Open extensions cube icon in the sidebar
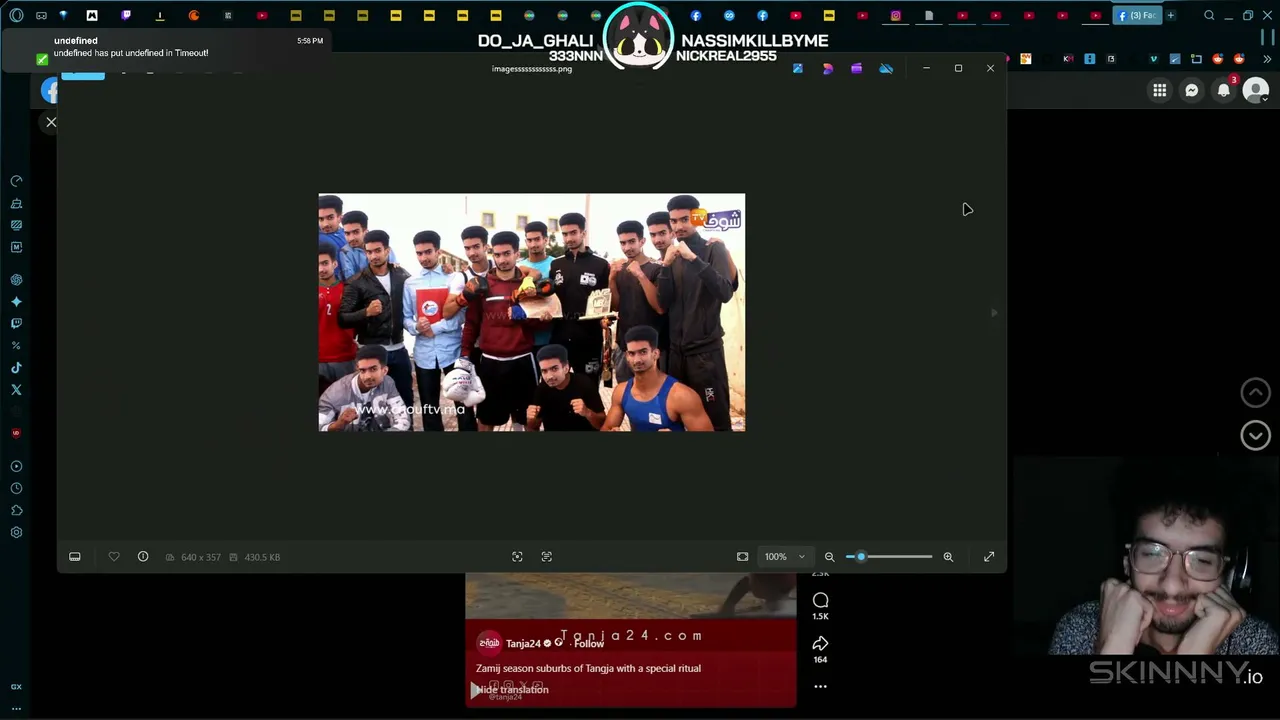Viewport: 1280px width, 720px height. click(x=16, y=510)
